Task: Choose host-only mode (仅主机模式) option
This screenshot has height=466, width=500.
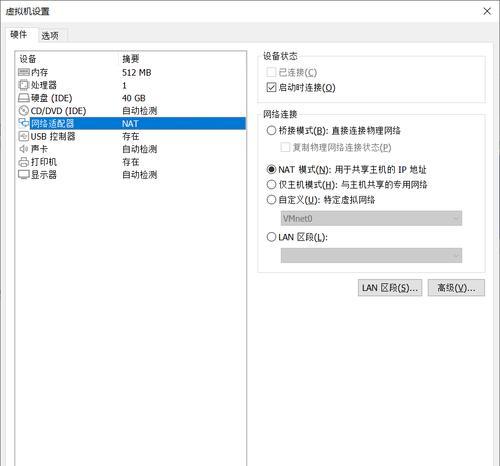Action: (271, 184)
